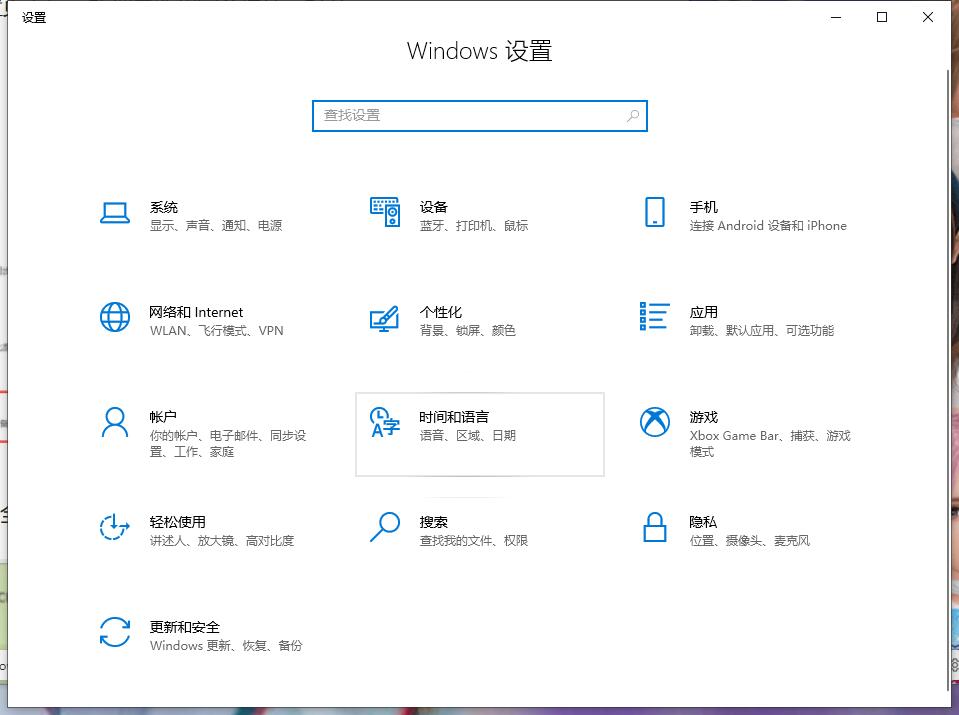959x715 pixels.
Task: Open the 手机 (Phone) settings icon
Action: tap(655, 212)
